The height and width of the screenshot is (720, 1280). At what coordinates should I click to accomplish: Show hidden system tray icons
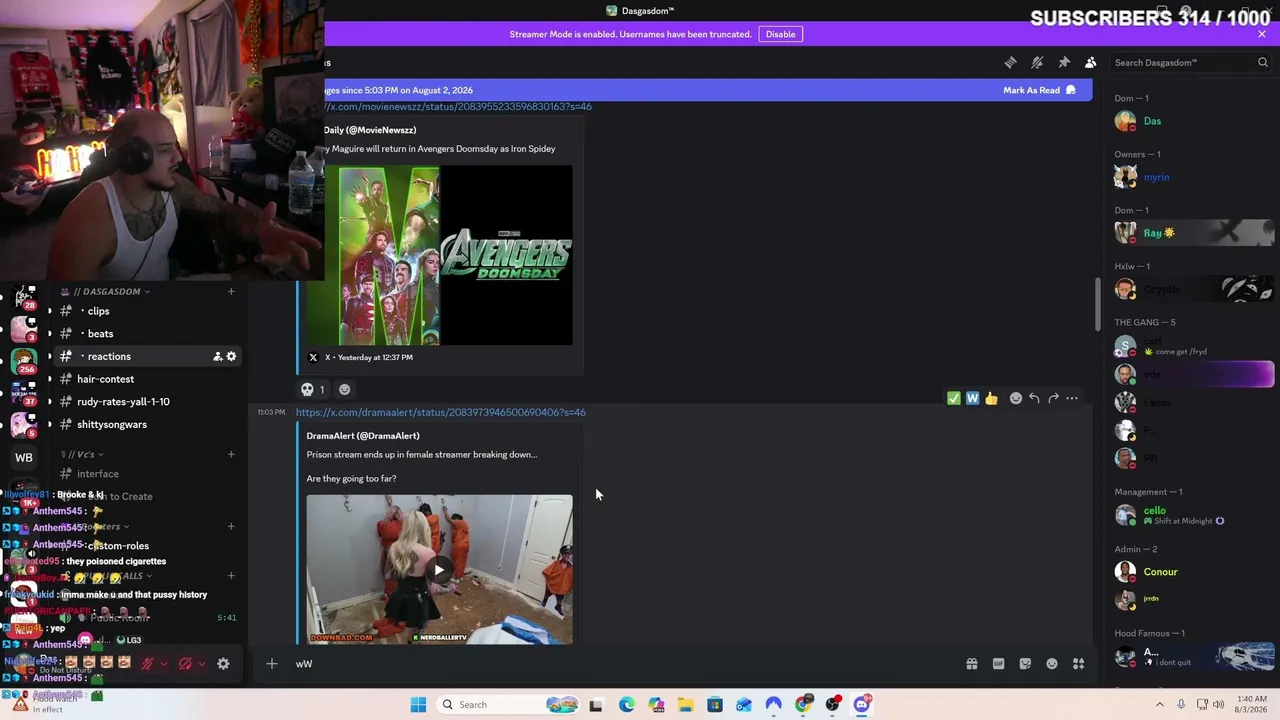tap(1160, 704)
